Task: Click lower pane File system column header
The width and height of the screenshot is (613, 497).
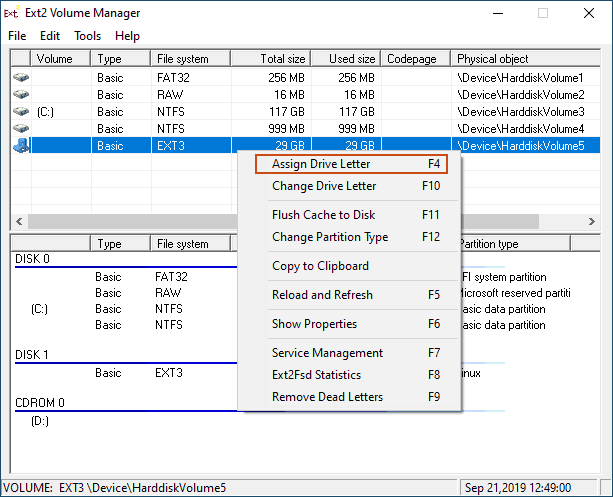Action: 191,244
